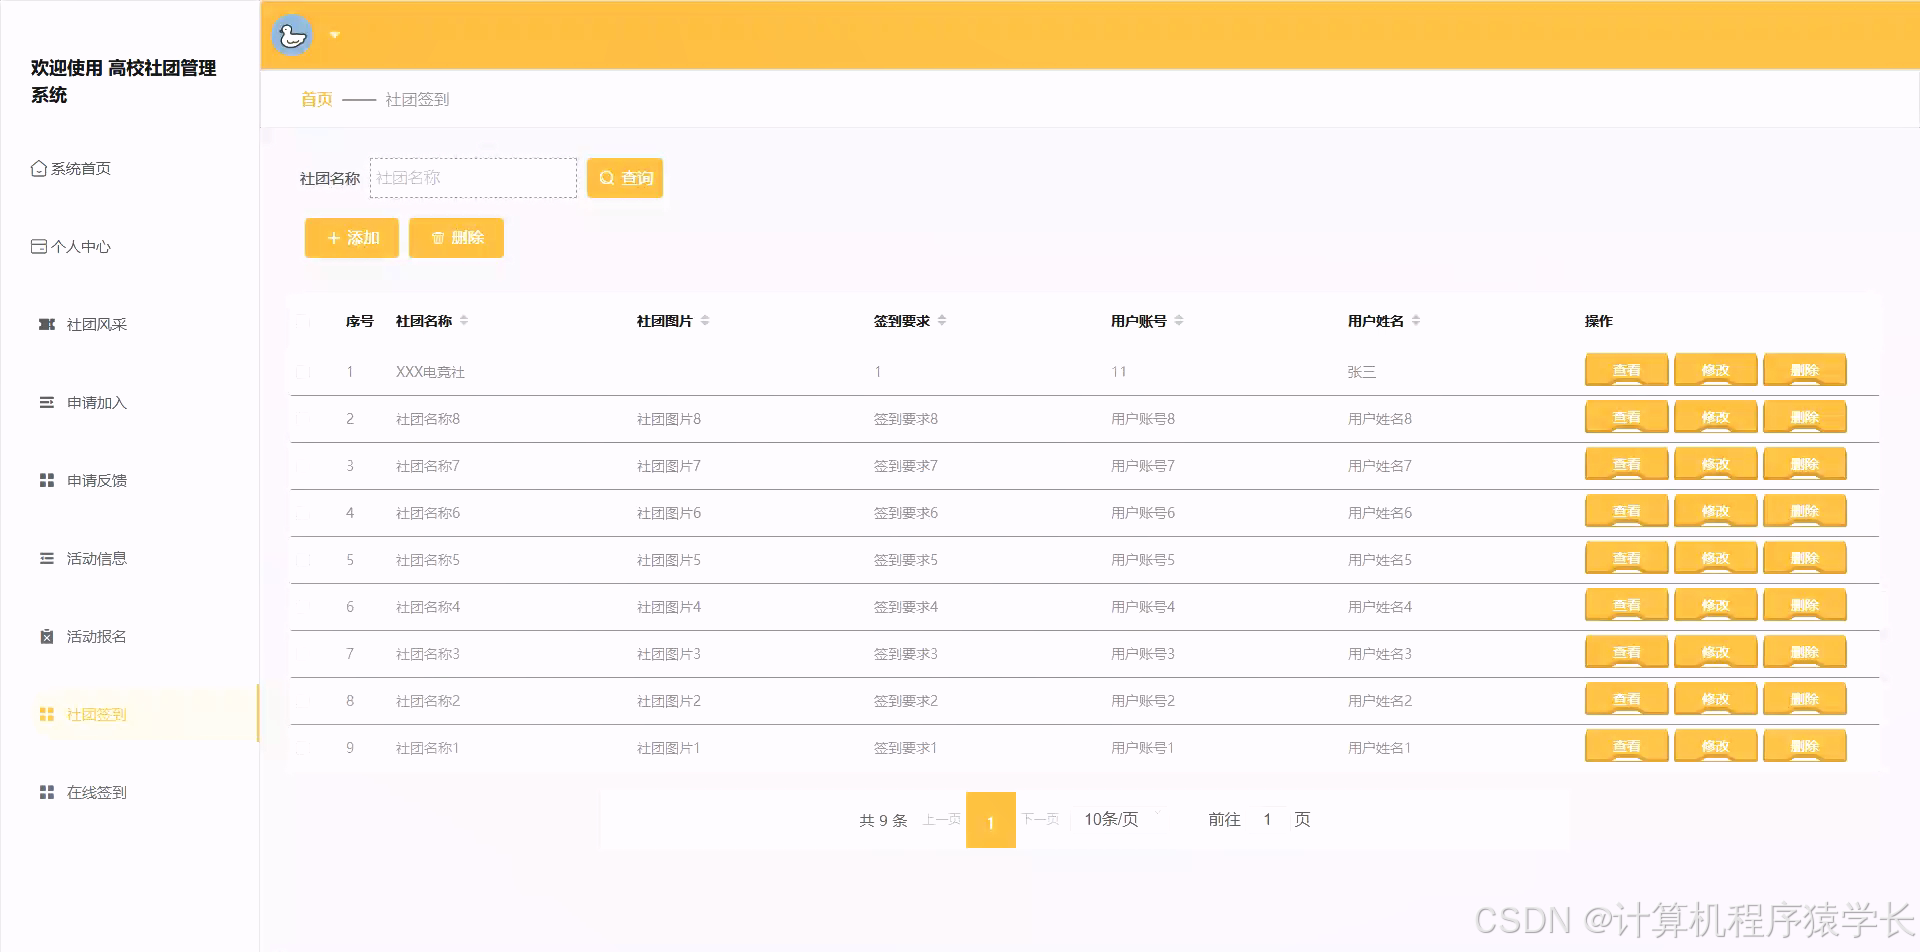The image size is (1920, 952).
Task: Click 删除 for the 社团名称6 row
Action: coord(1805,511)
